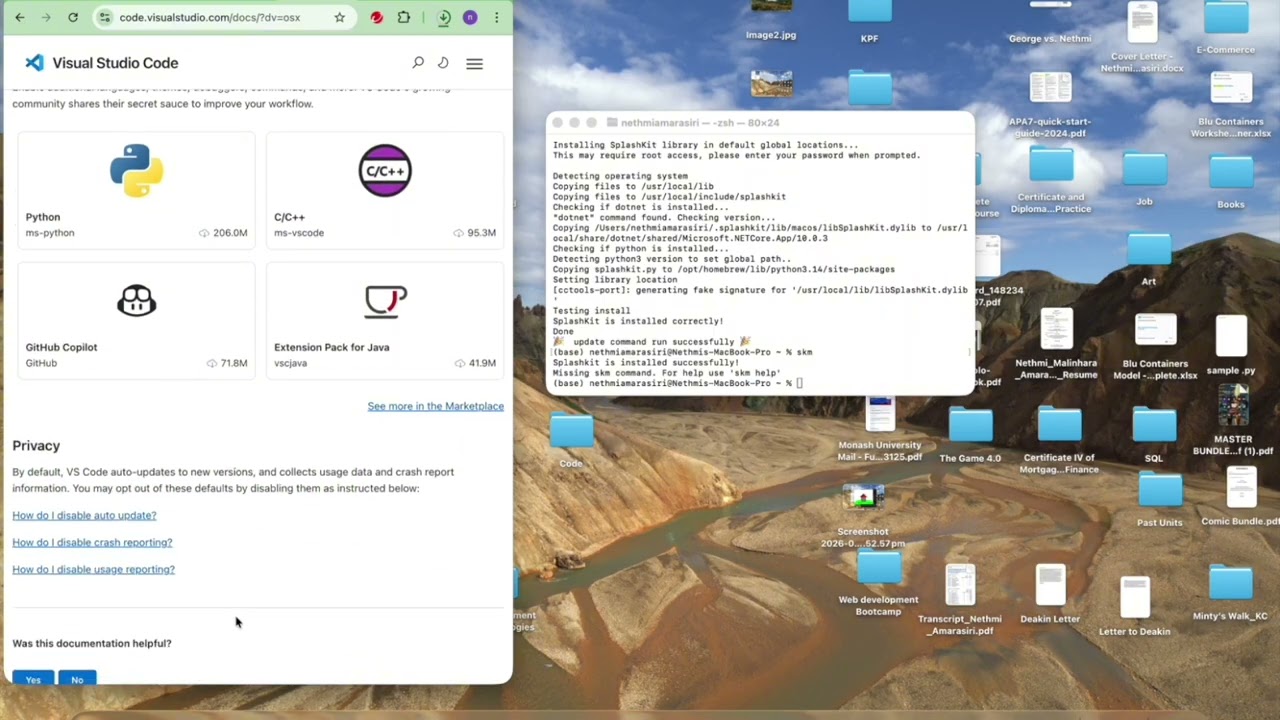The width and height of the screenshot is (1280, 720).
Task: Select Web development Bootcamp folder
Action: point(878,584)
